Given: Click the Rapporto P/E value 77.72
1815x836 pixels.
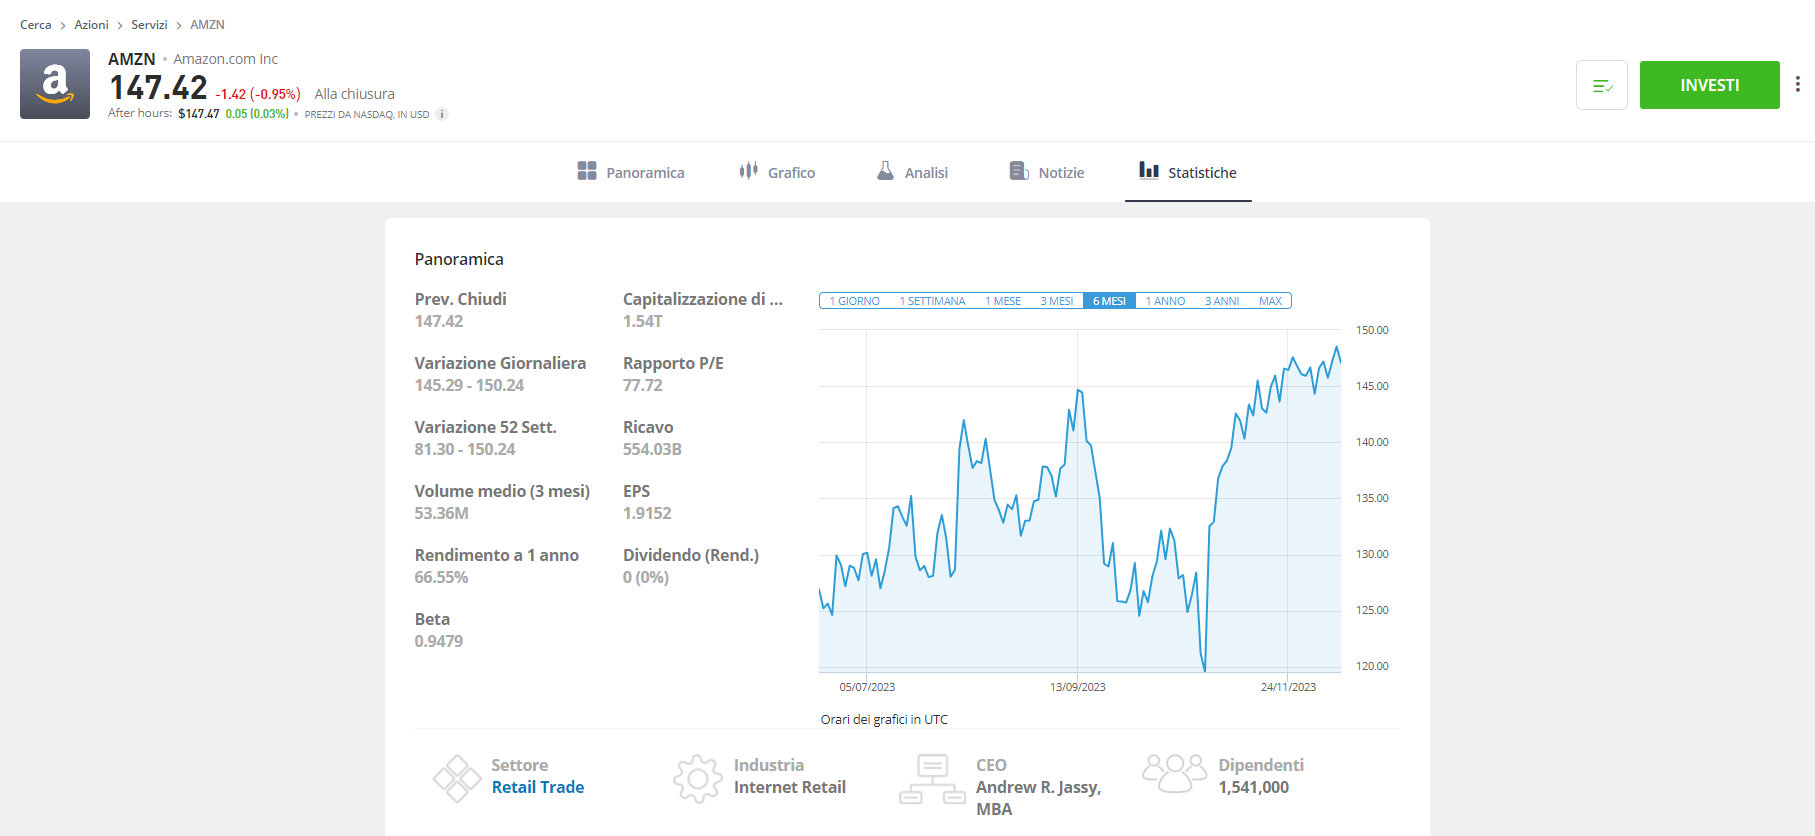Looking at the screenshot, I should click(643, 385).
